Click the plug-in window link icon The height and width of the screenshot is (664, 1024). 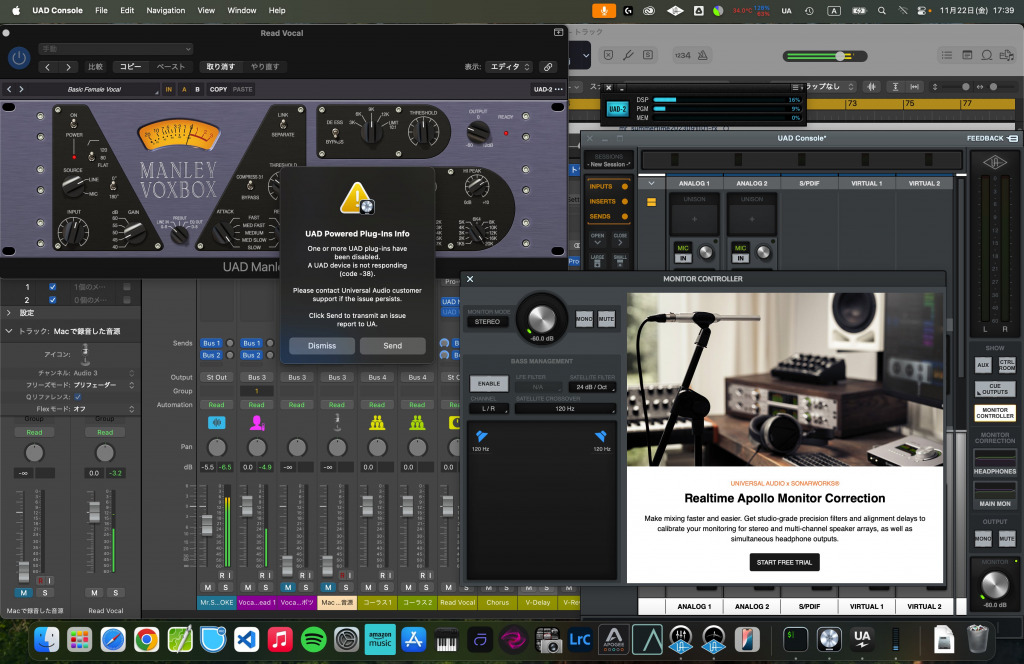point(547,67)
